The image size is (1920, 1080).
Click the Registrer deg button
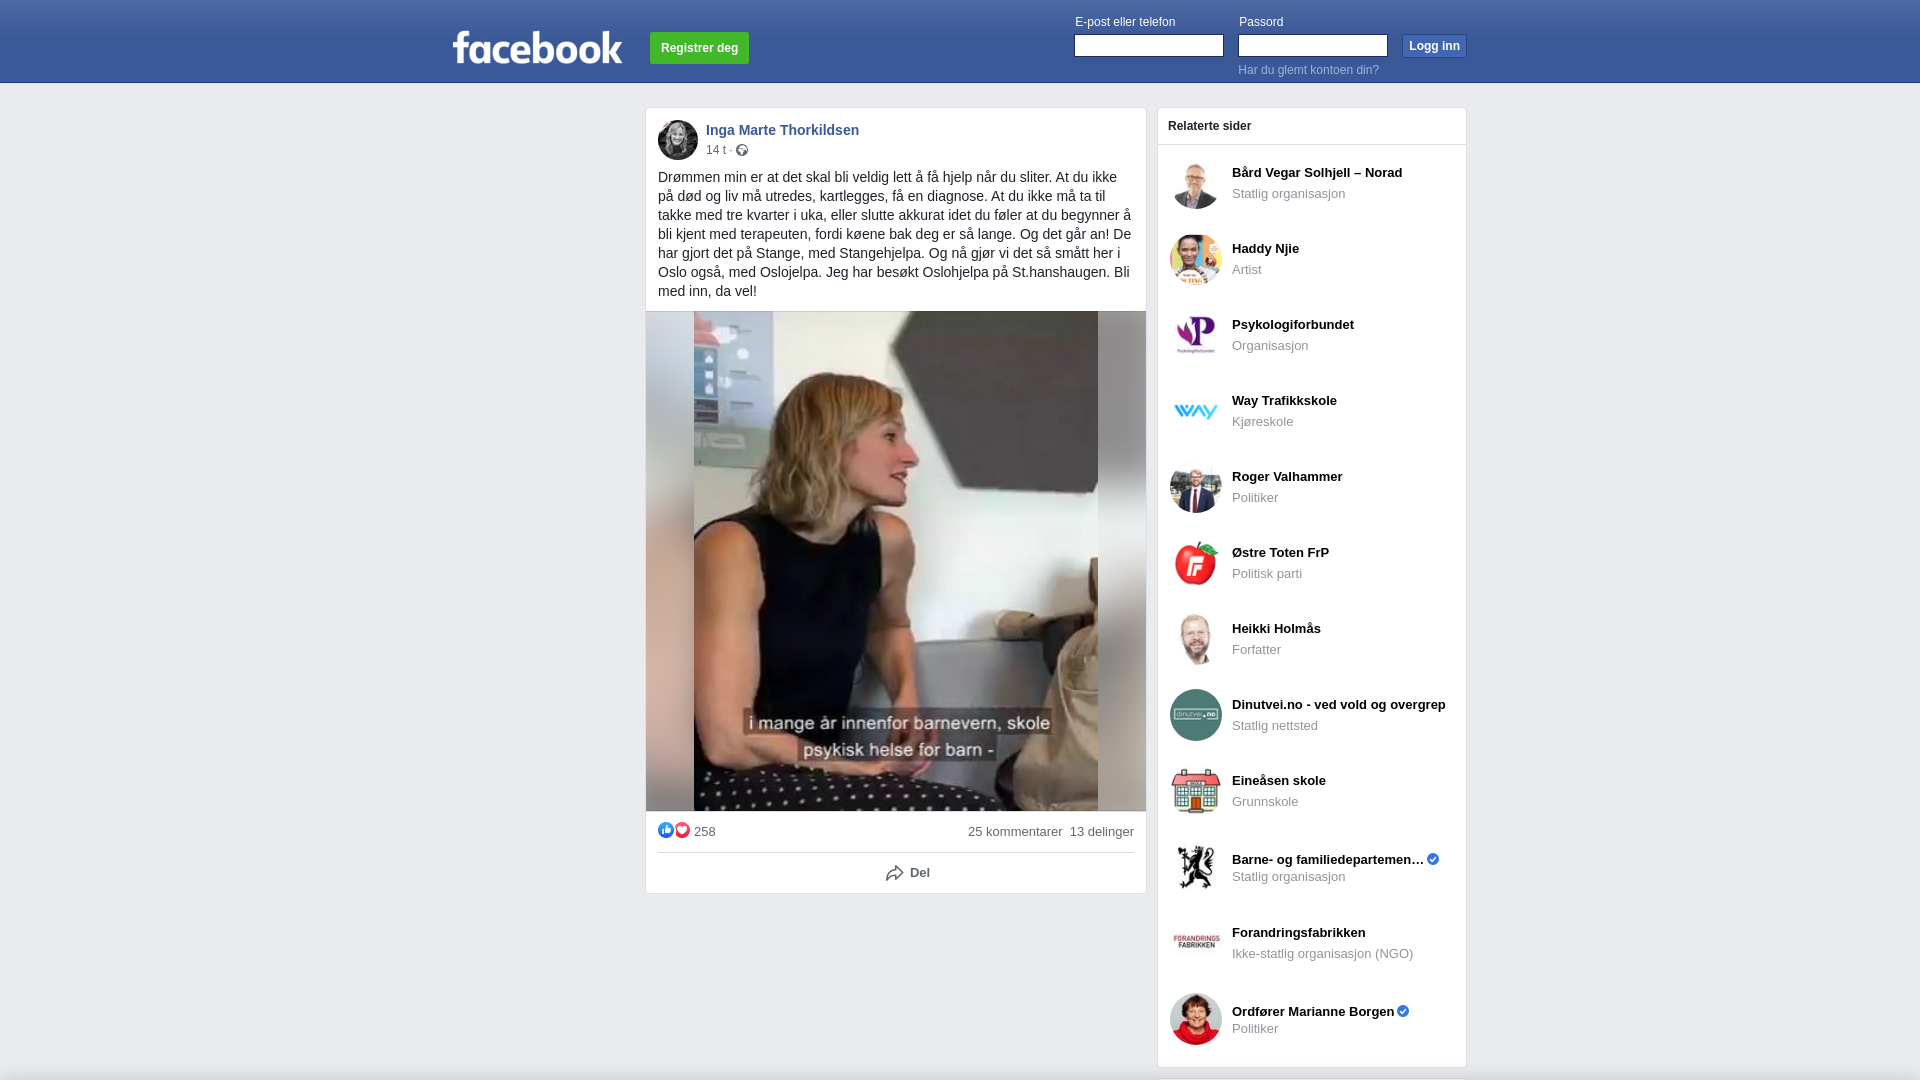(699, 48)
